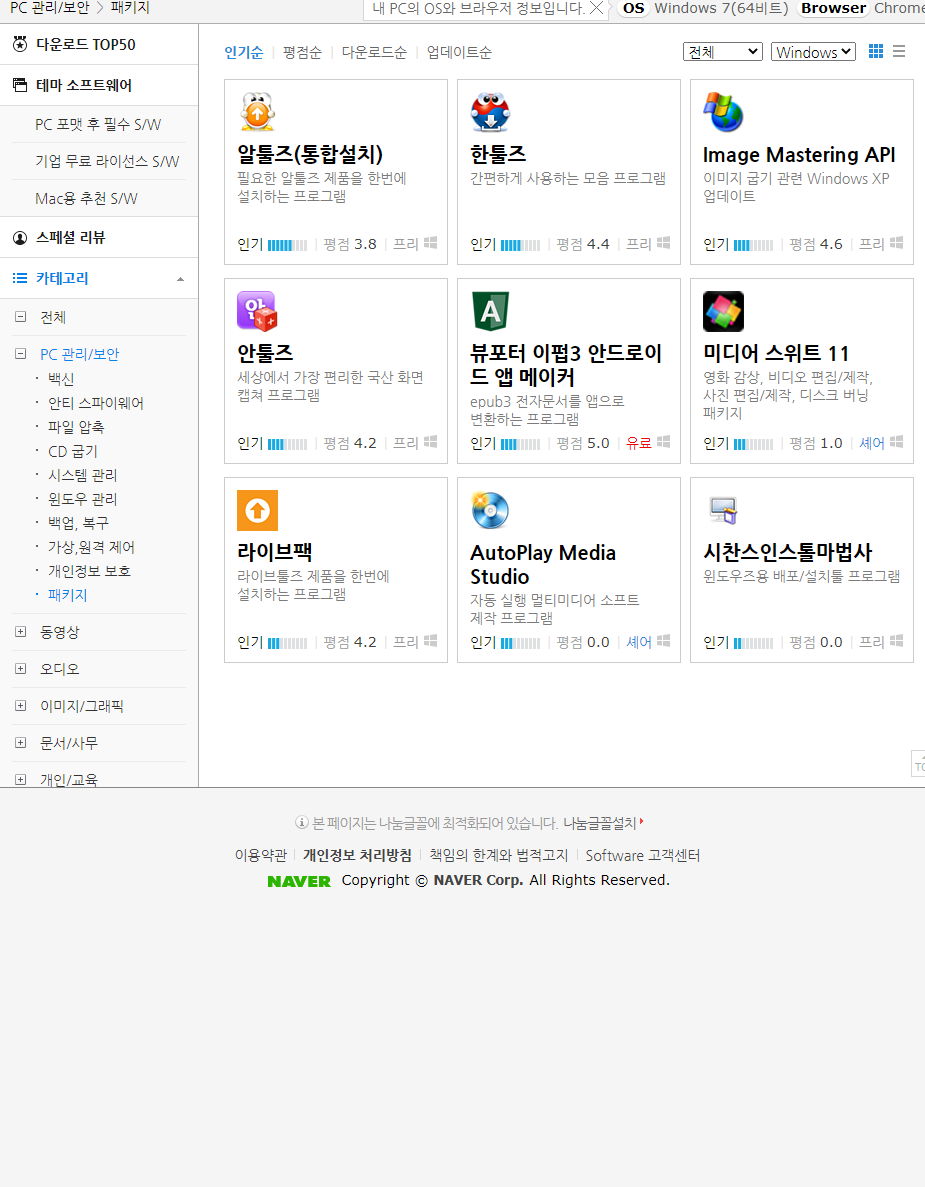The width and height of the screenshot is (925, 1187).
Task: Open 책임의 한계와 법적고지 link
Action: 498,855
